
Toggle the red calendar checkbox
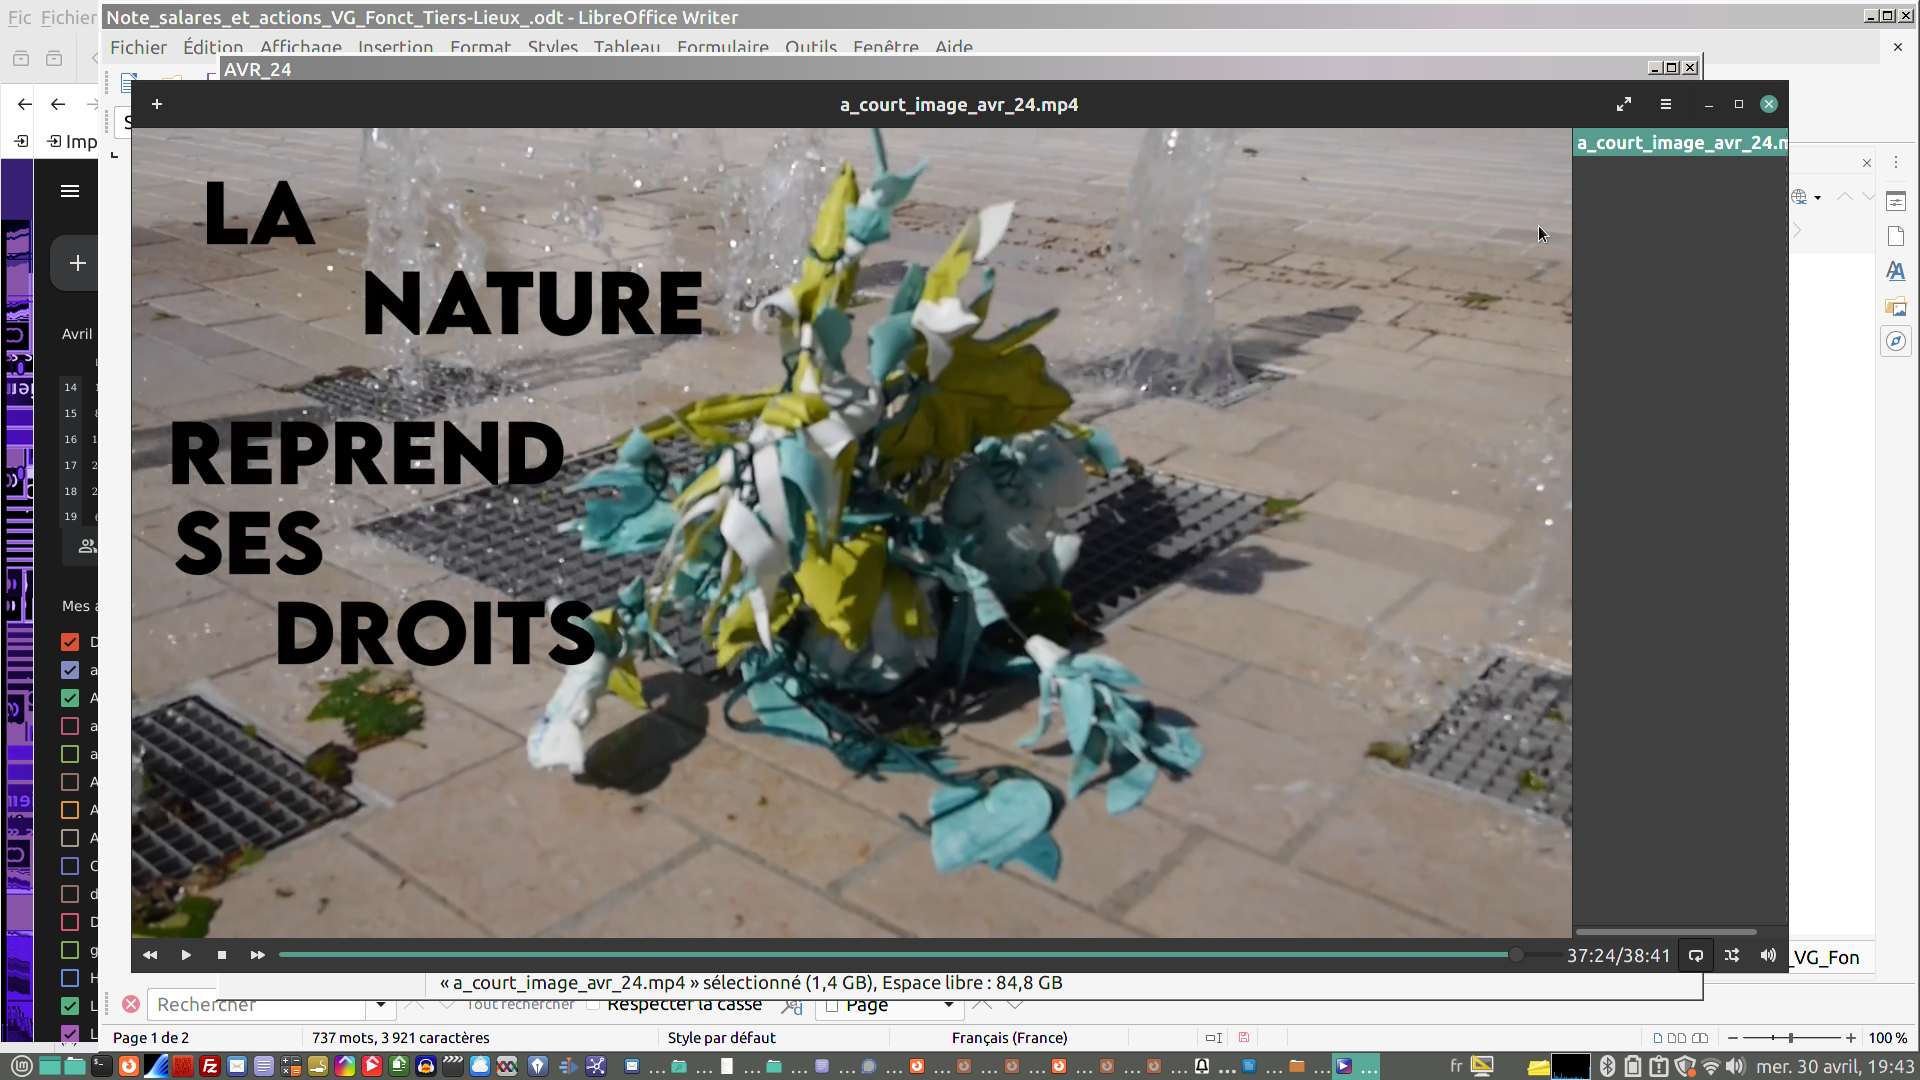coord(70,642)
